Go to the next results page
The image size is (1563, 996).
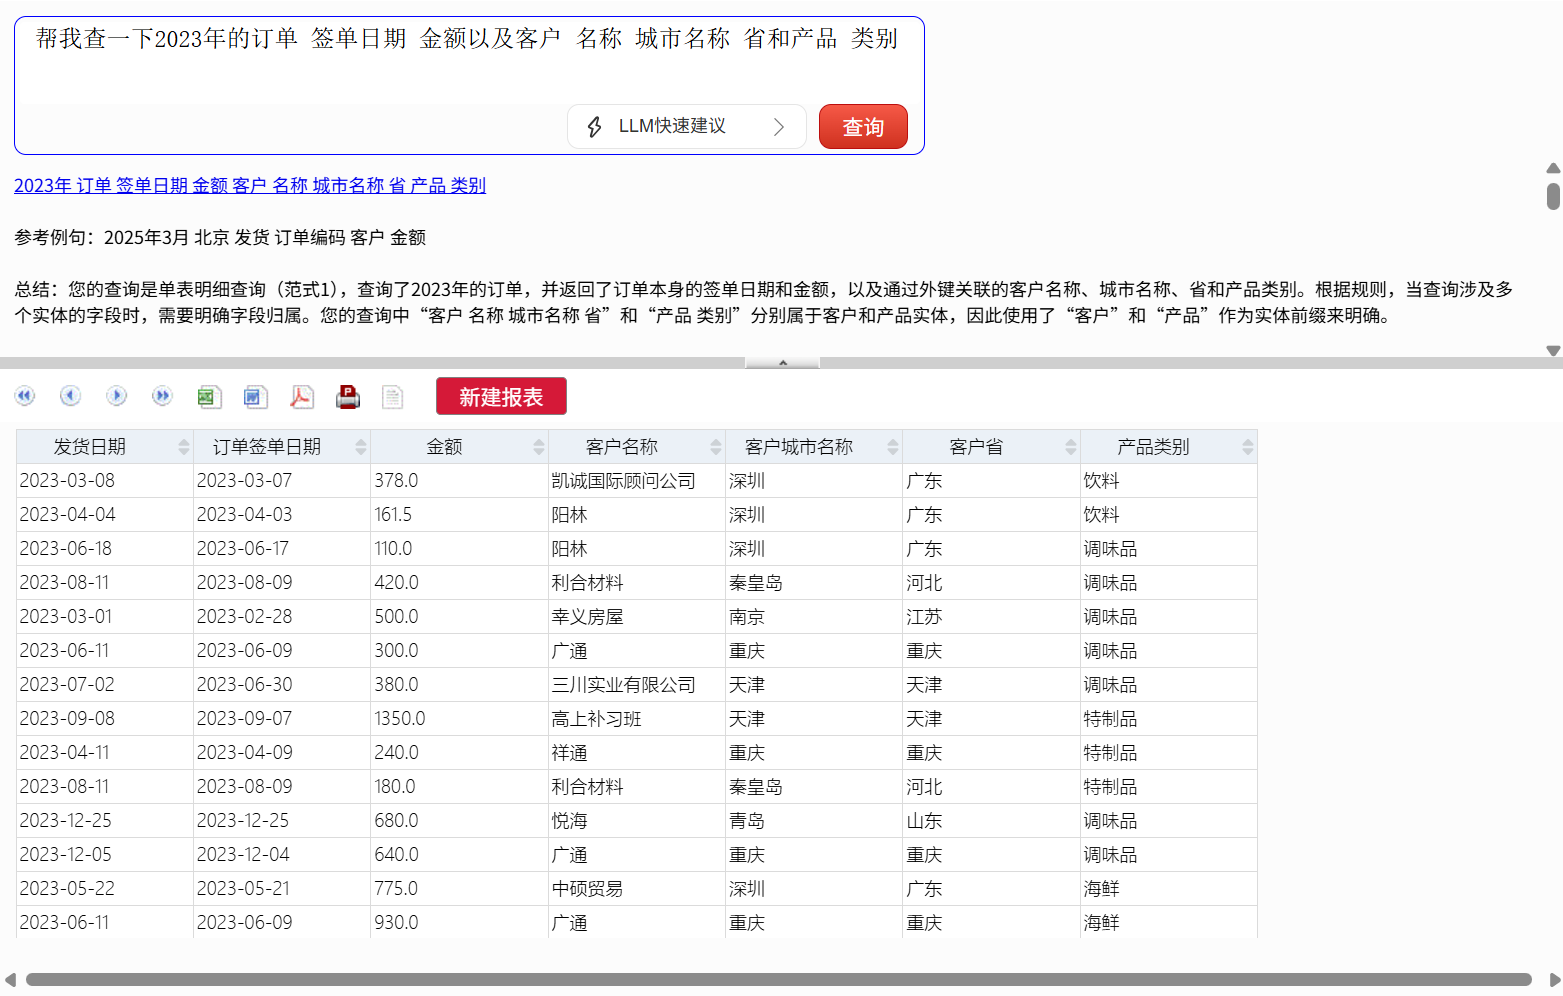(116, 397)
